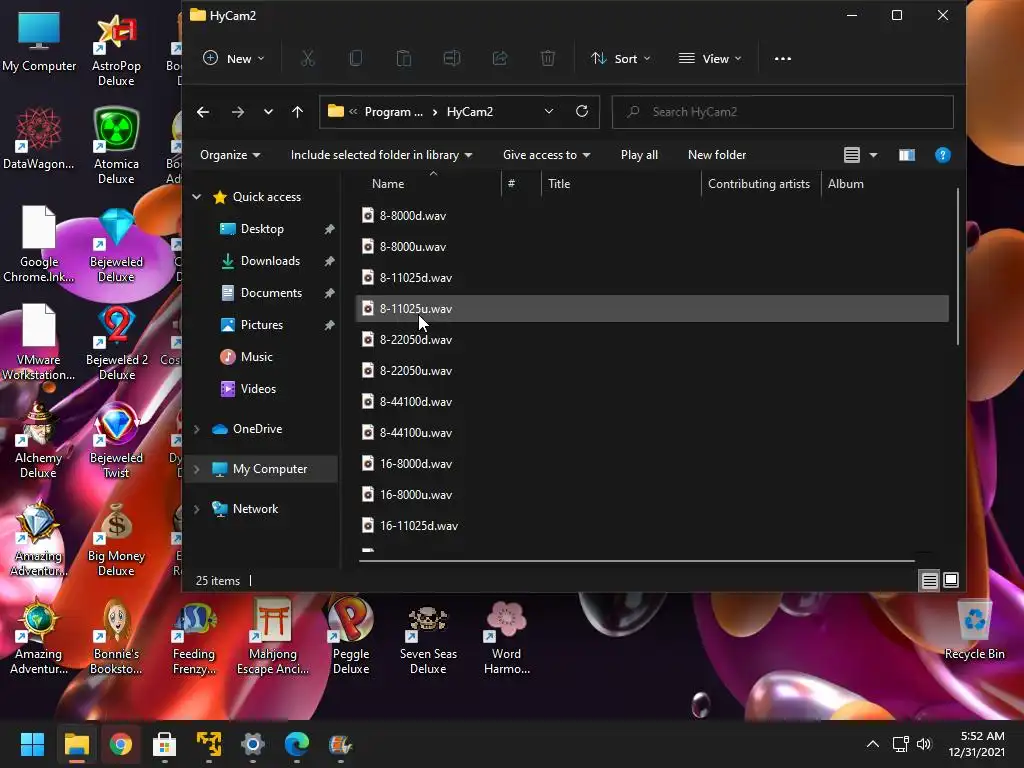Open Microsoft Store from taskbar
Viewport: 1024px width, 768px height.
(165, 744)
